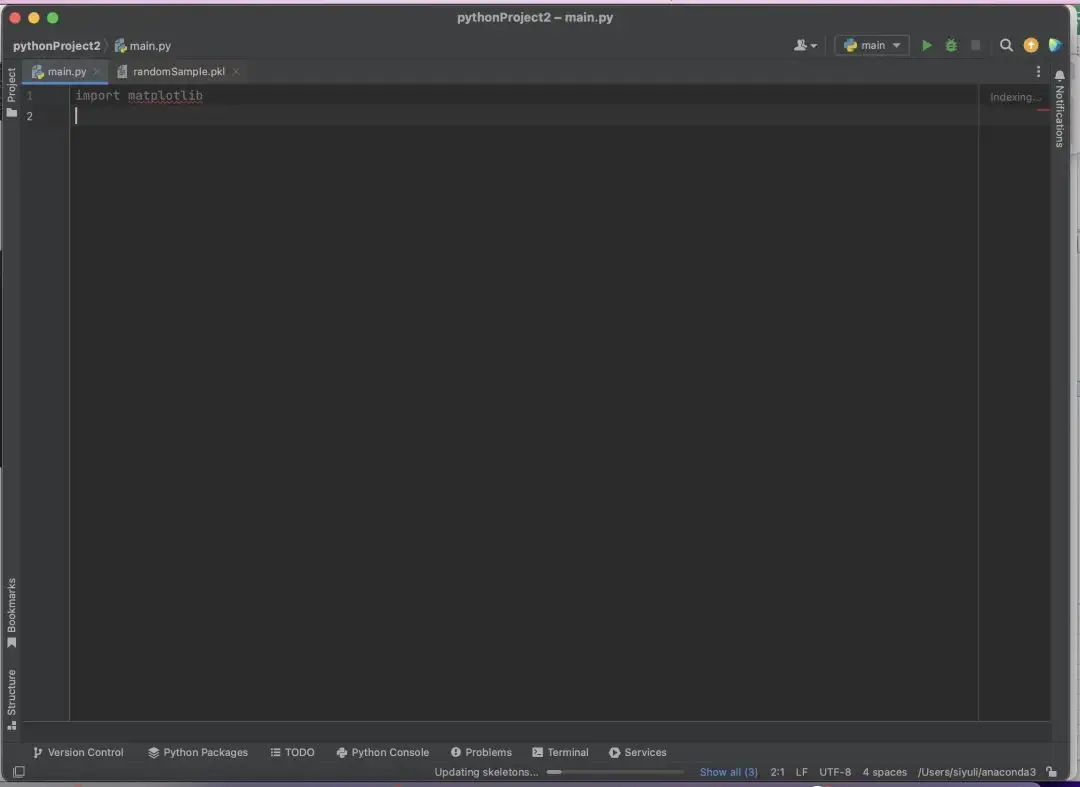Click the Indexing... inspection status text
This screenshot has width=1080, height=787.
(1015, 97)
